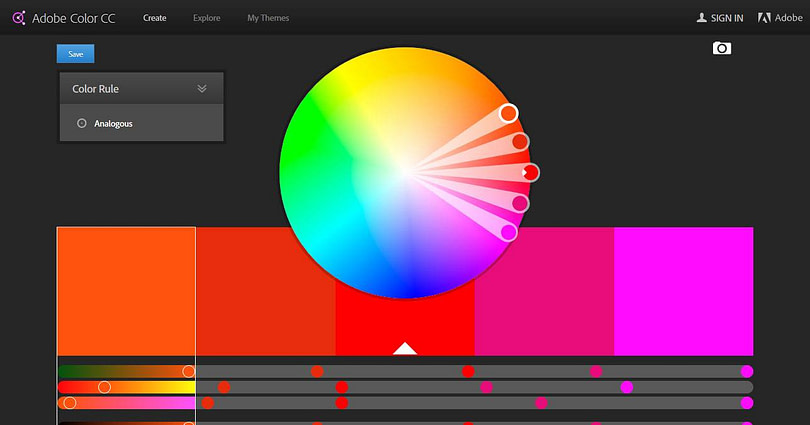
Task: Expand the Color Rule double-chevron
Action: (202, 89)
